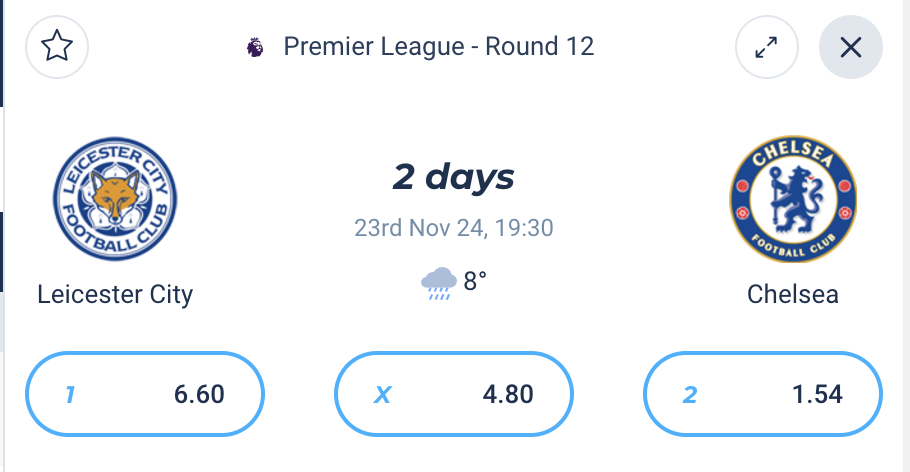Select home win odds 6.60

pos(145,394)
